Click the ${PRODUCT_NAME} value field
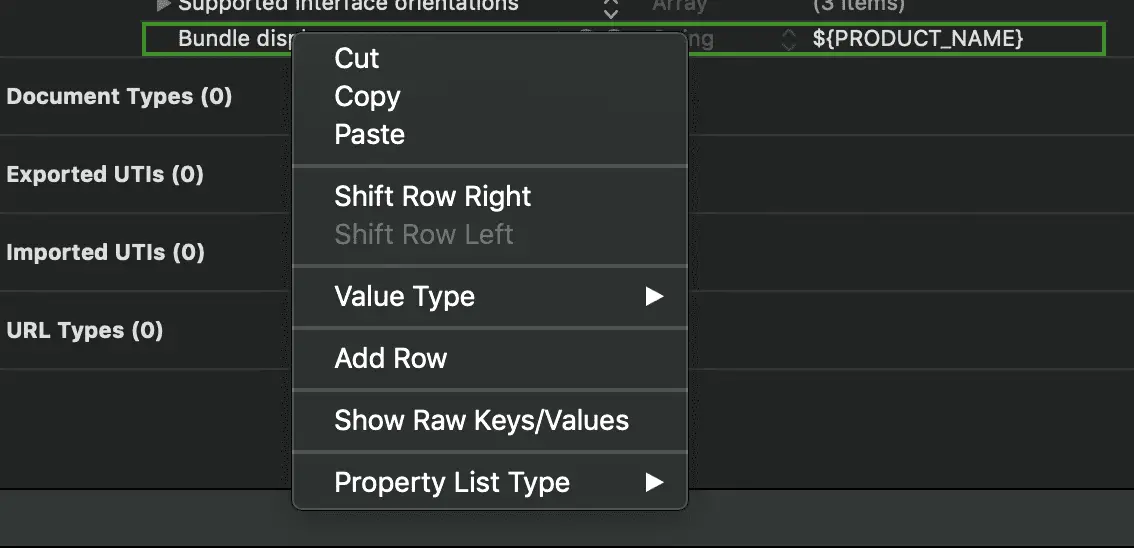Viewport: 1134px width, 548px height. coord(917,39)
